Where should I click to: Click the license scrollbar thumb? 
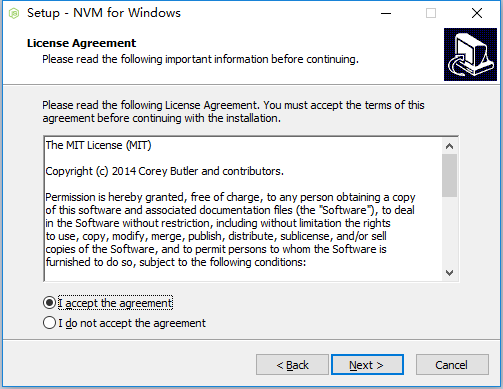pyautogui.click(x=449, y=175)
